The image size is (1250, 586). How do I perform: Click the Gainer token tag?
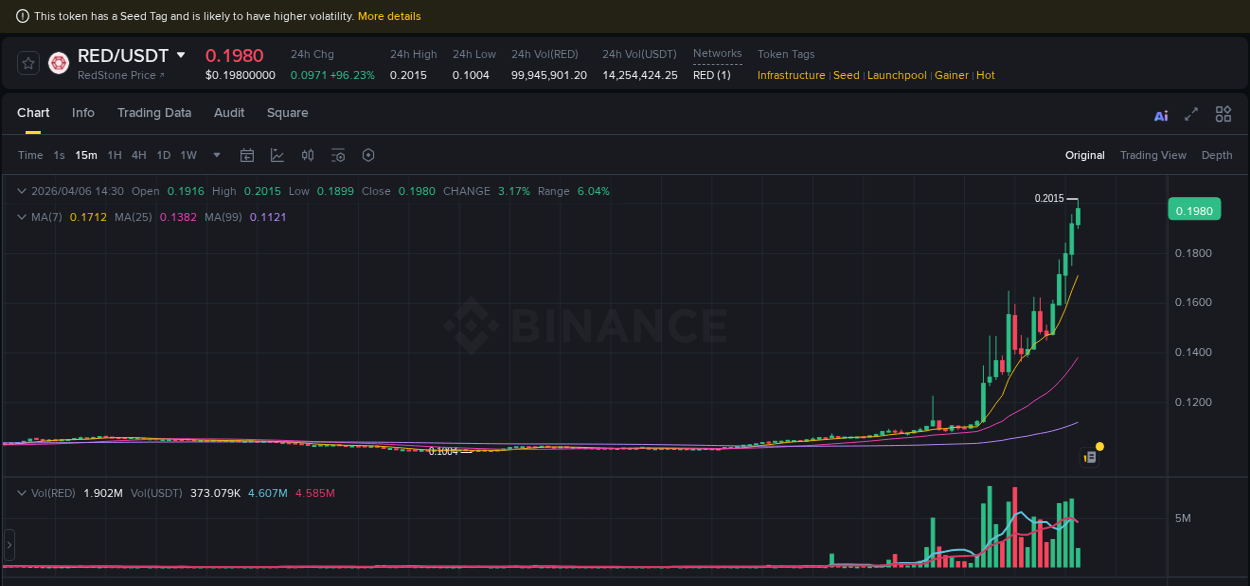pos(952,75)
